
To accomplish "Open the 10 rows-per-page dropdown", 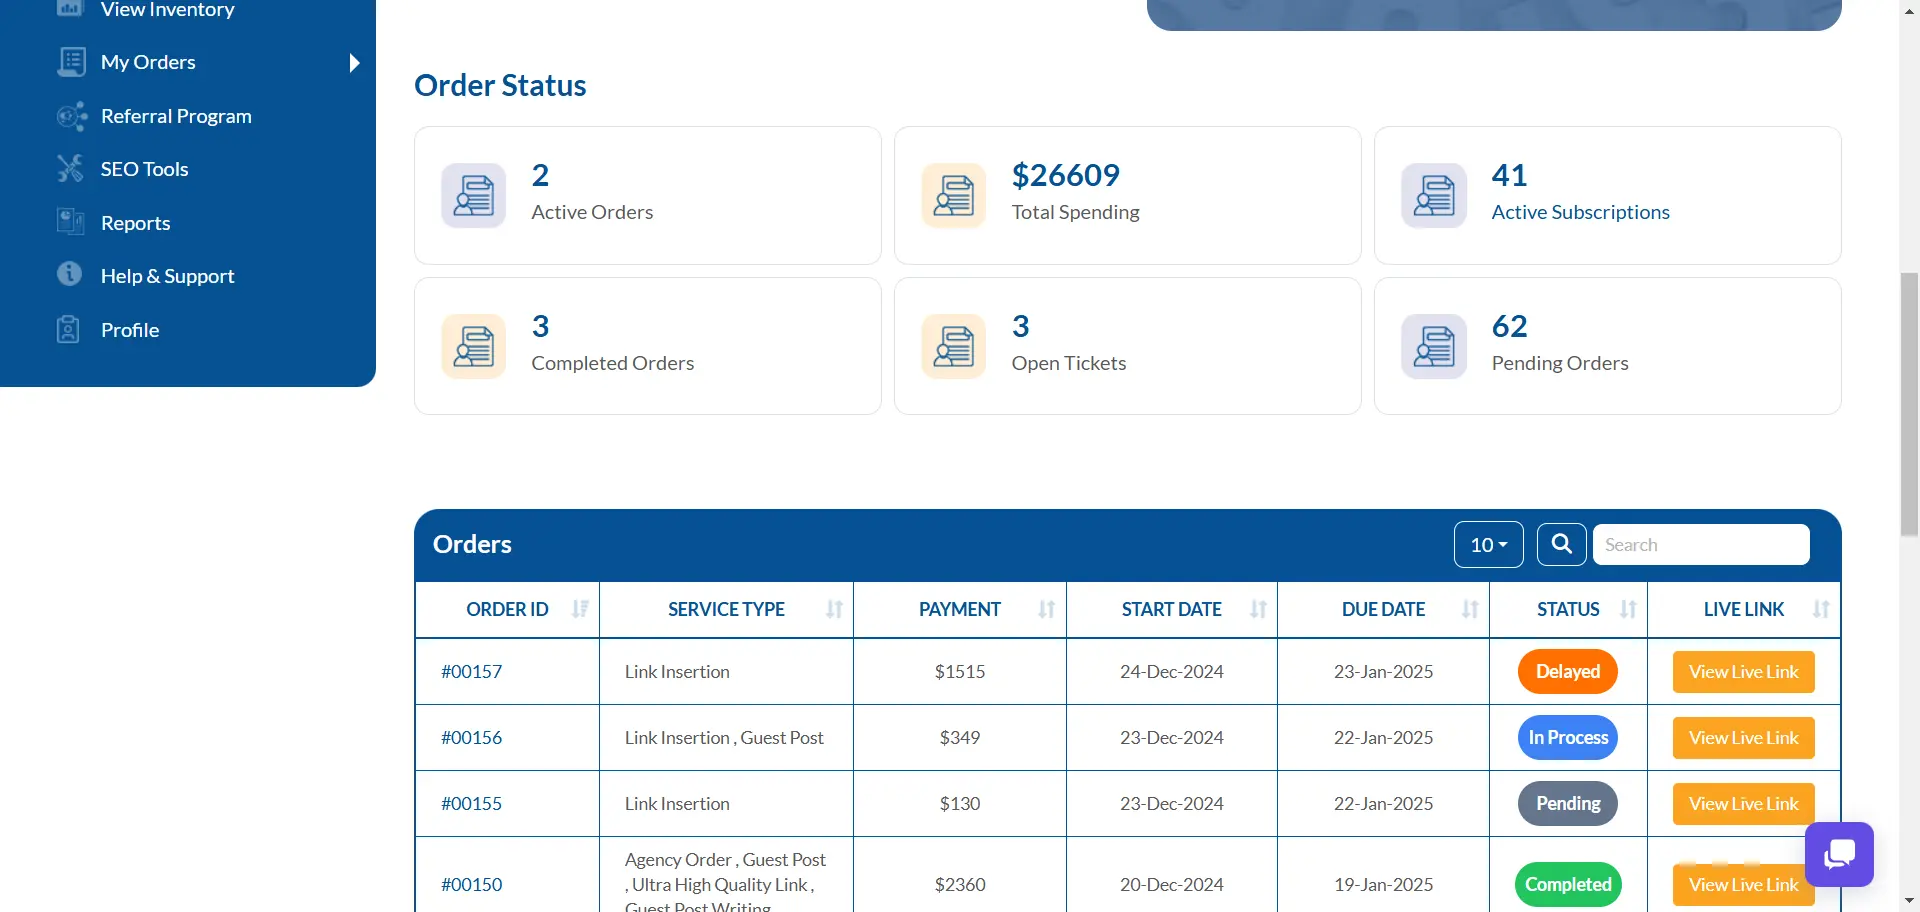I will (1488, 544).
